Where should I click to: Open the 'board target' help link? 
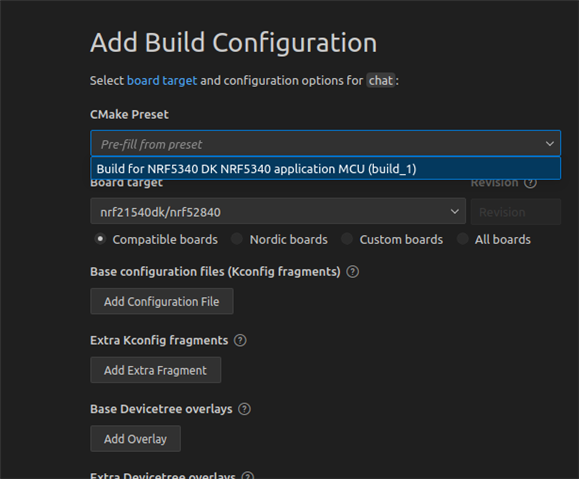(x=162, y=81)
